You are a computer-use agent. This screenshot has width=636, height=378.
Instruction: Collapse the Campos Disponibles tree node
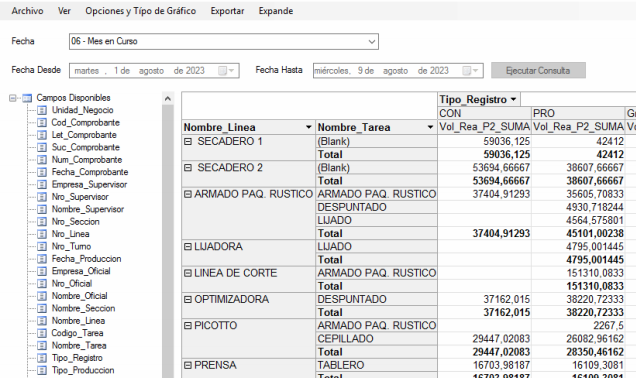(13, 98)
